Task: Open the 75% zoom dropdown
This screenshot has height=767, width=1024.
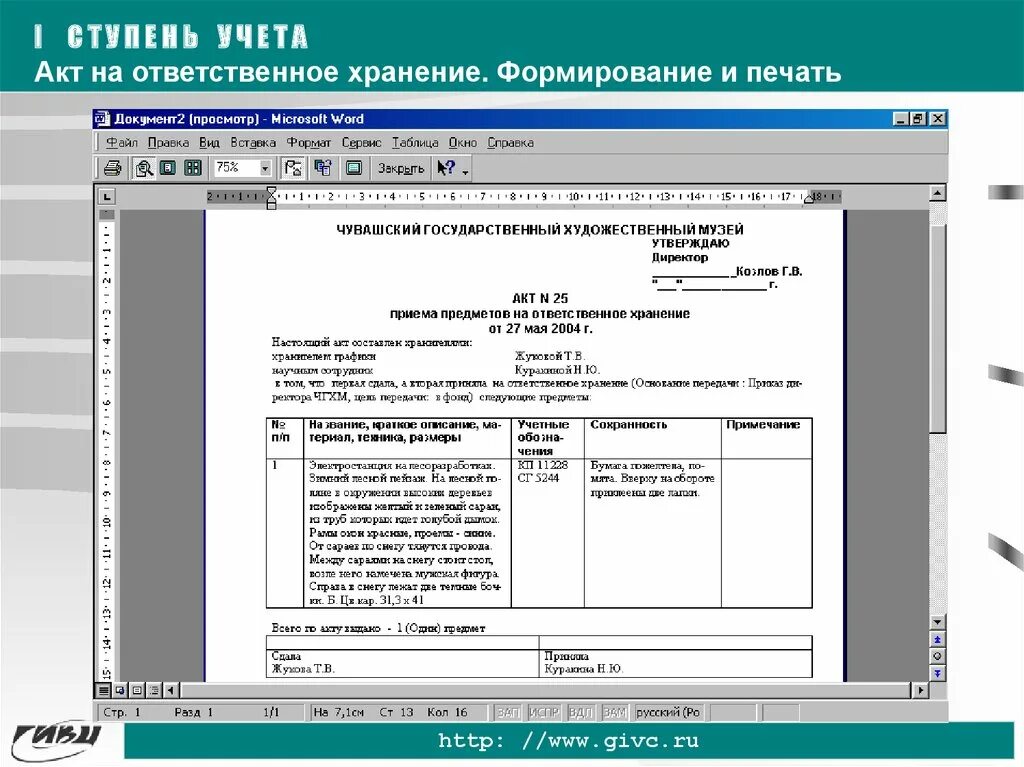Action: pyautogui.click(x=264, y=169)
